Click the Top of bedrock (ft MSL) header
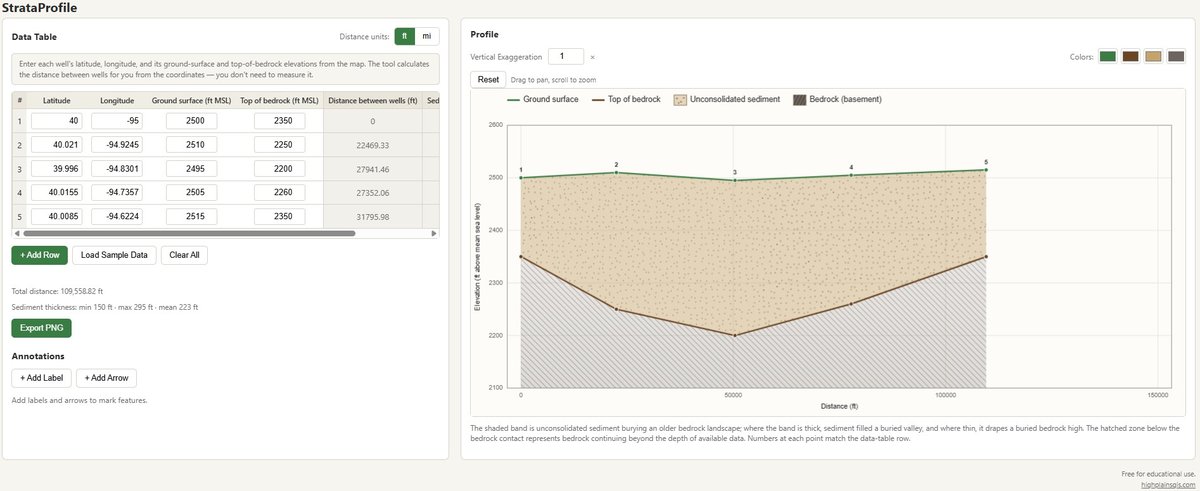 point(279,101)
